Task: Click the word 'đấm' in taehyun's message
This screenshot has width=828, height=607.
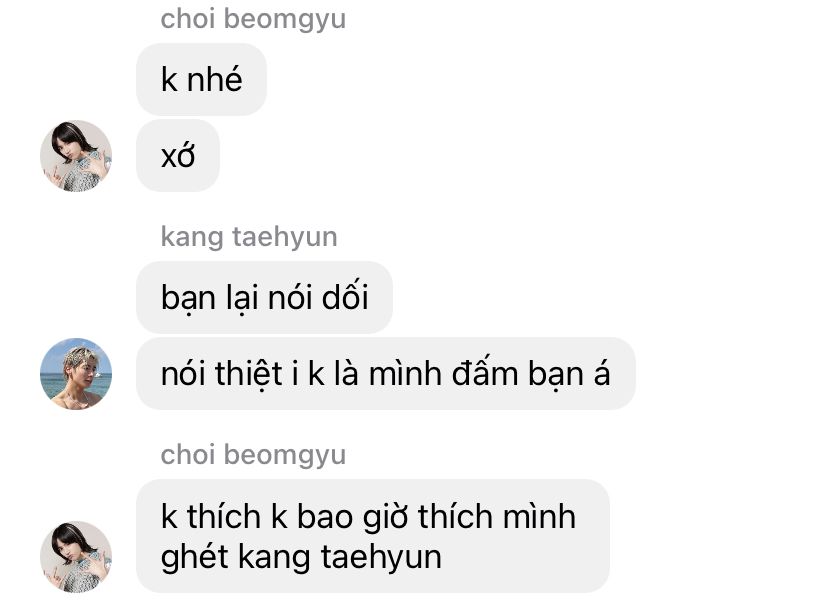Action: click(485, 372)
